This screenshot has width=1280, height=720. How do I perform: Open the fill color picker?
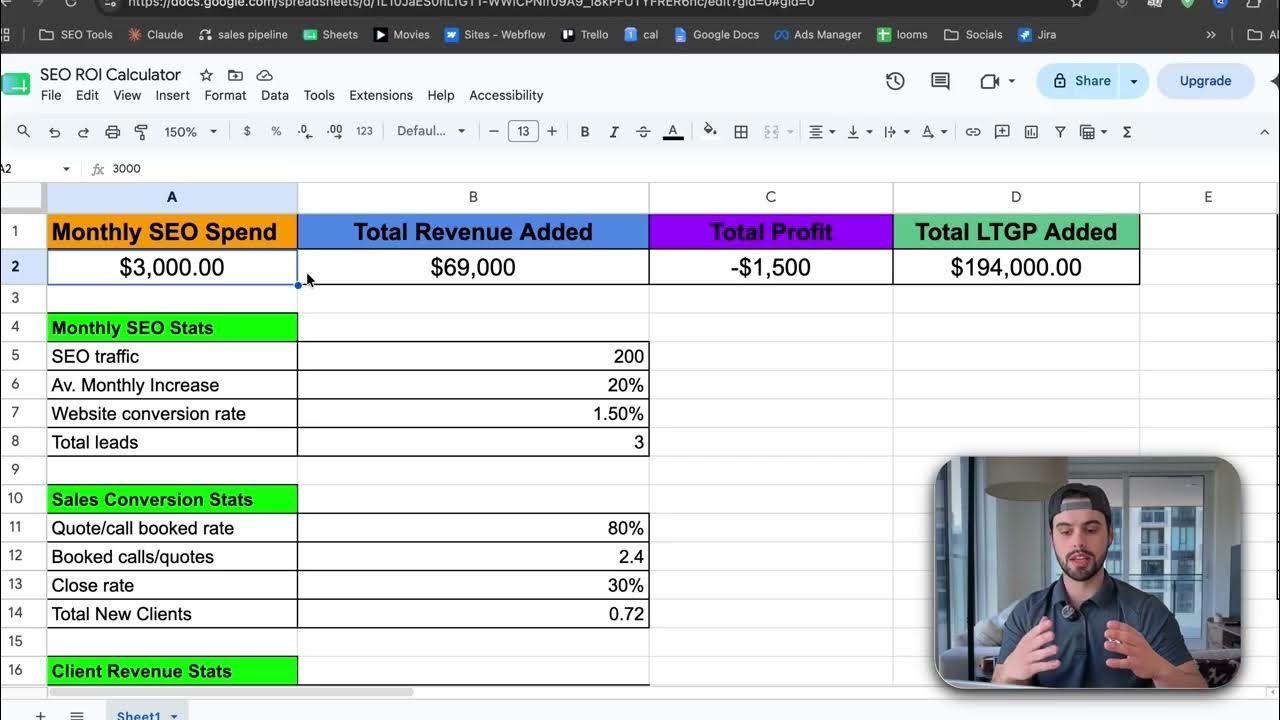click(710, 131)
